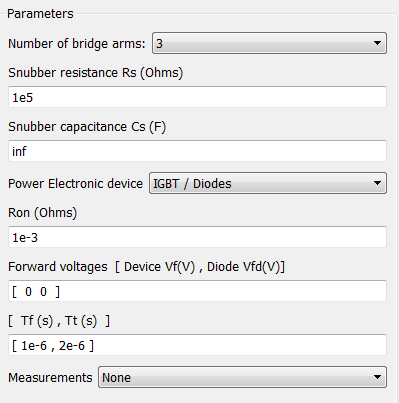
Task: Click the Snubber resistance Rs input field
Action: pyautogui.click(x=197, y=97)
